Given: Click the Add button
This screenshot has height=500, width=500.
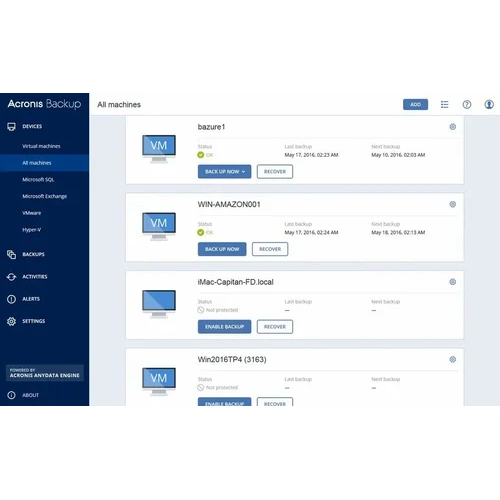Looking at the screenshot, I should coord(415,104).
